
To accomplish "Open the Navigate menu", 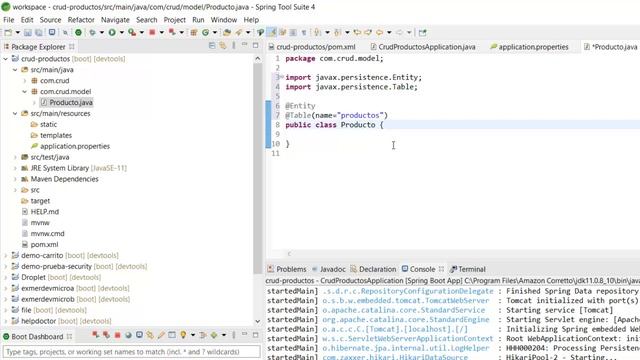I will click(115, 20).
